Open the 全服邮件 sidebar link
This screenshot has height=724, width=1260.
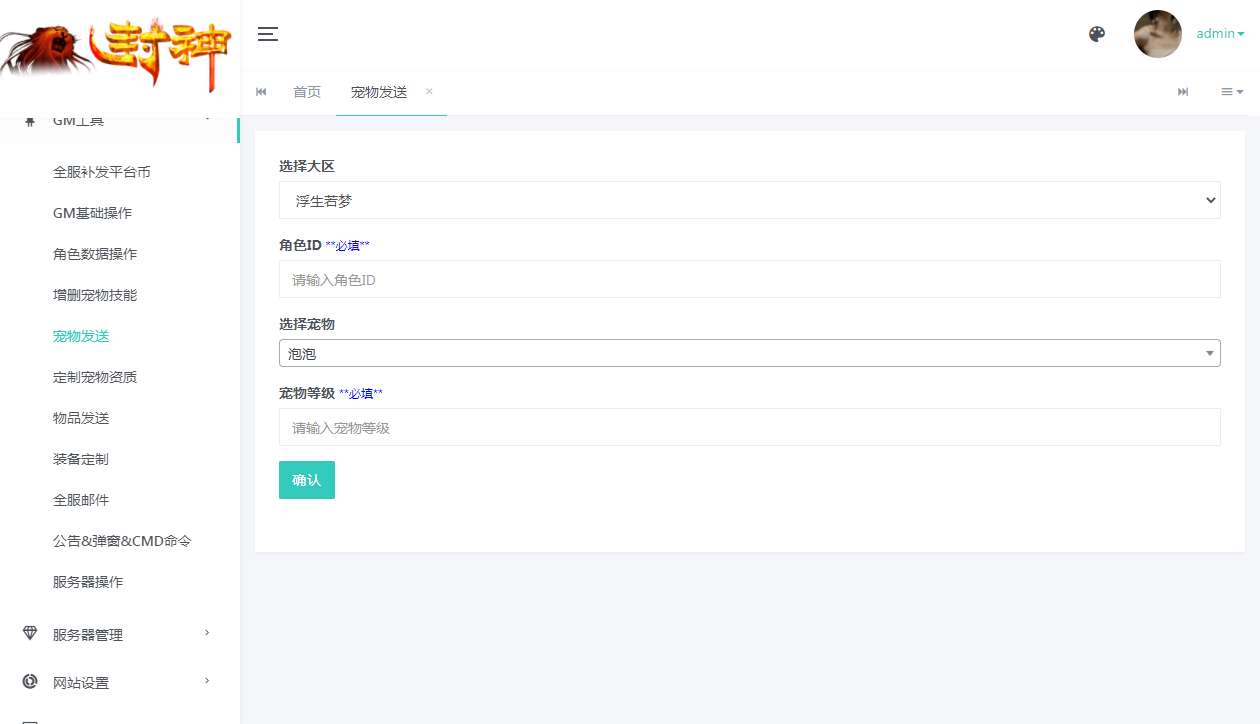coord(80,499)
